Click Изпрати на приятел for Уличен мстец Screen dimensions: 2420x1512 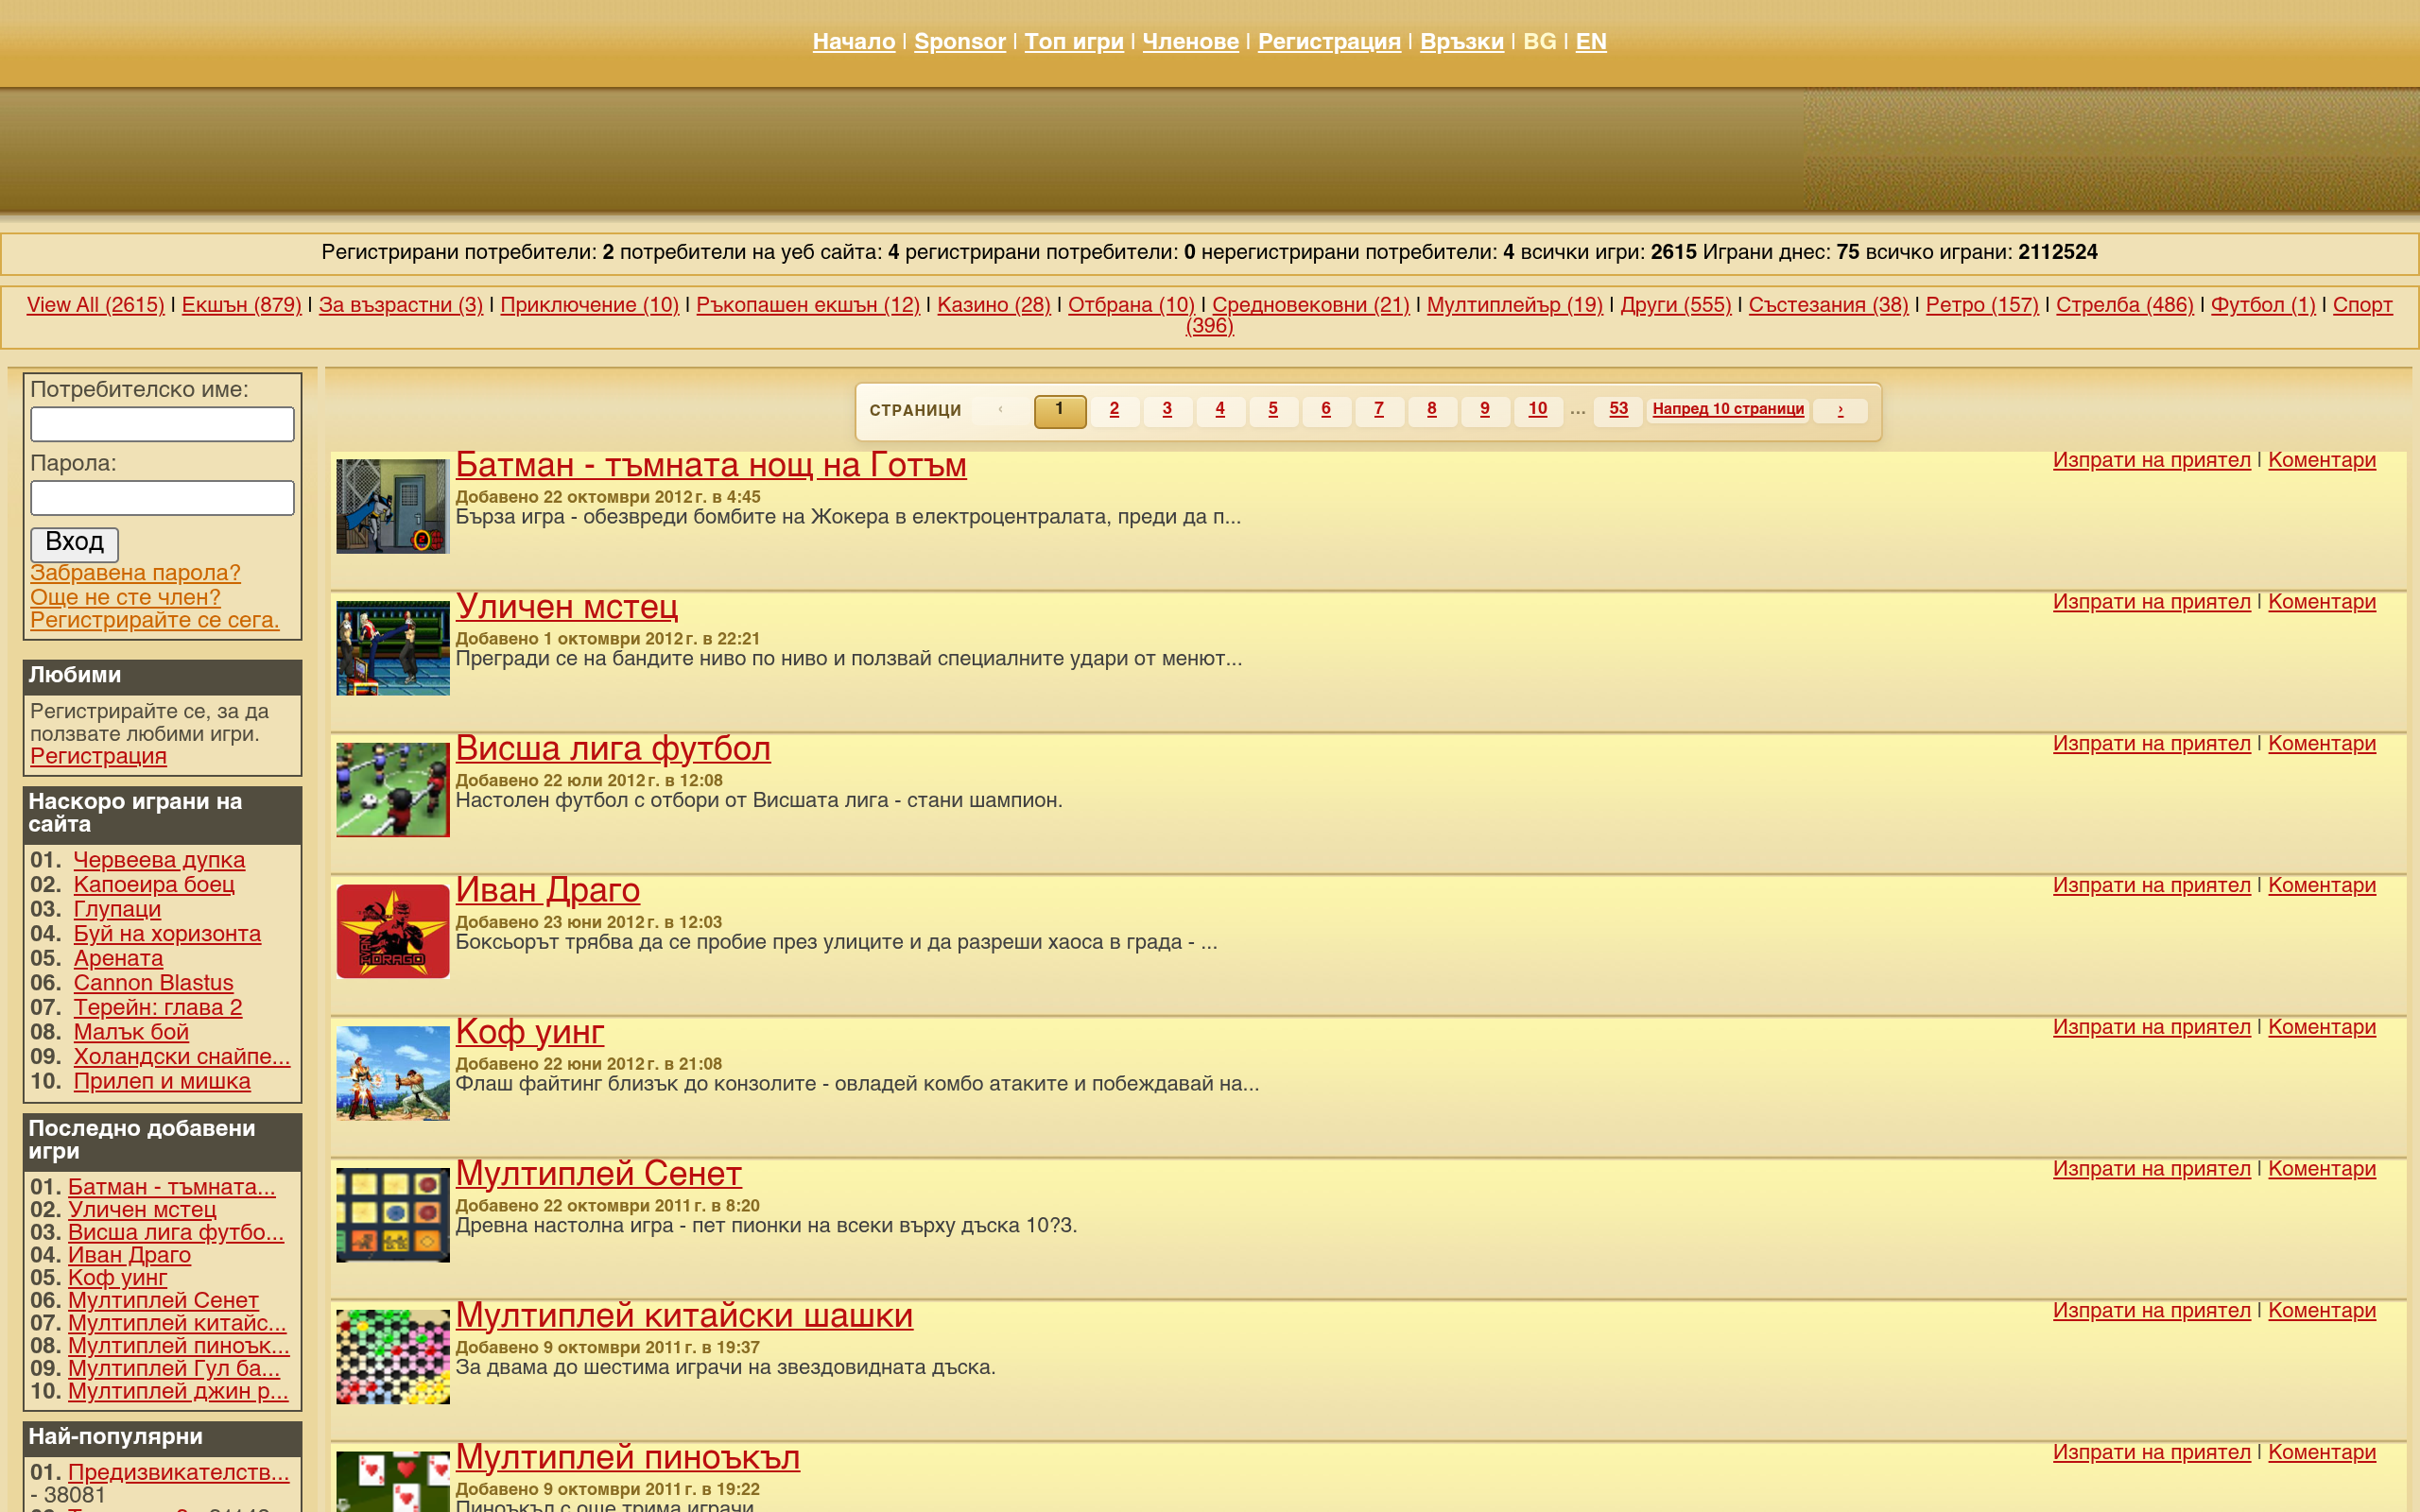2151,602
